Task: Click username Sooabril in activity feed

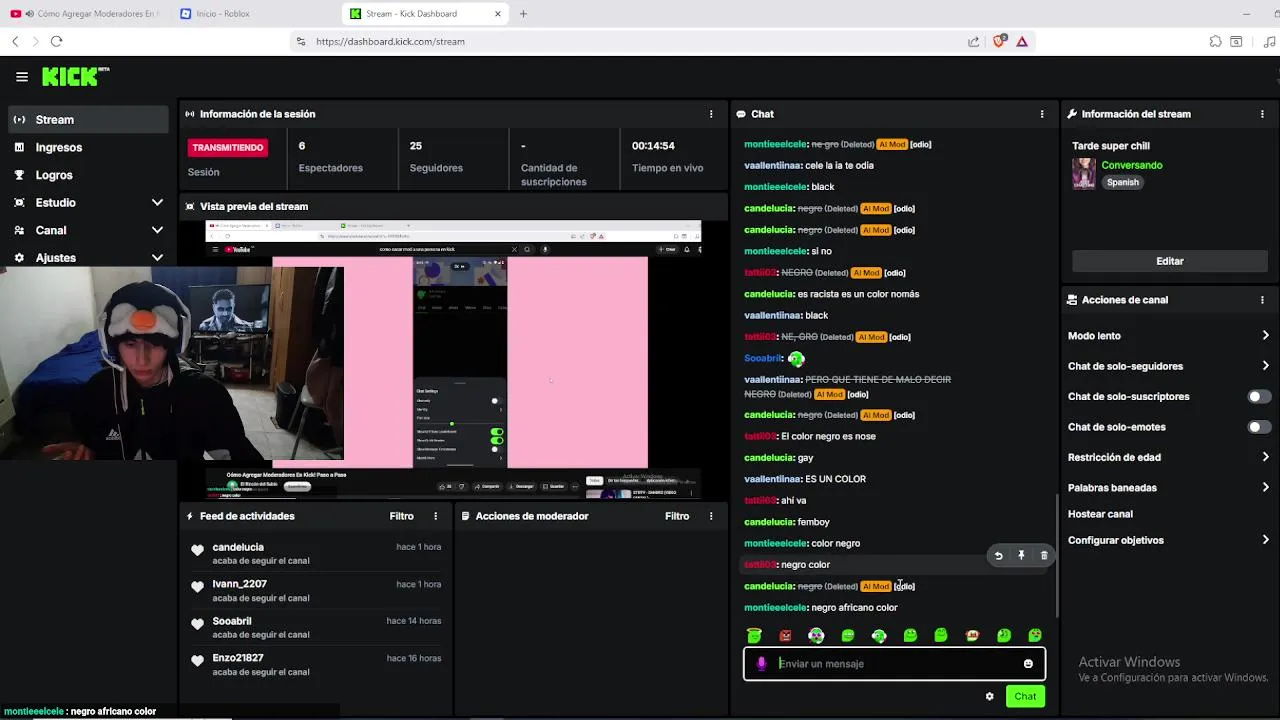Action: [232, 621]
